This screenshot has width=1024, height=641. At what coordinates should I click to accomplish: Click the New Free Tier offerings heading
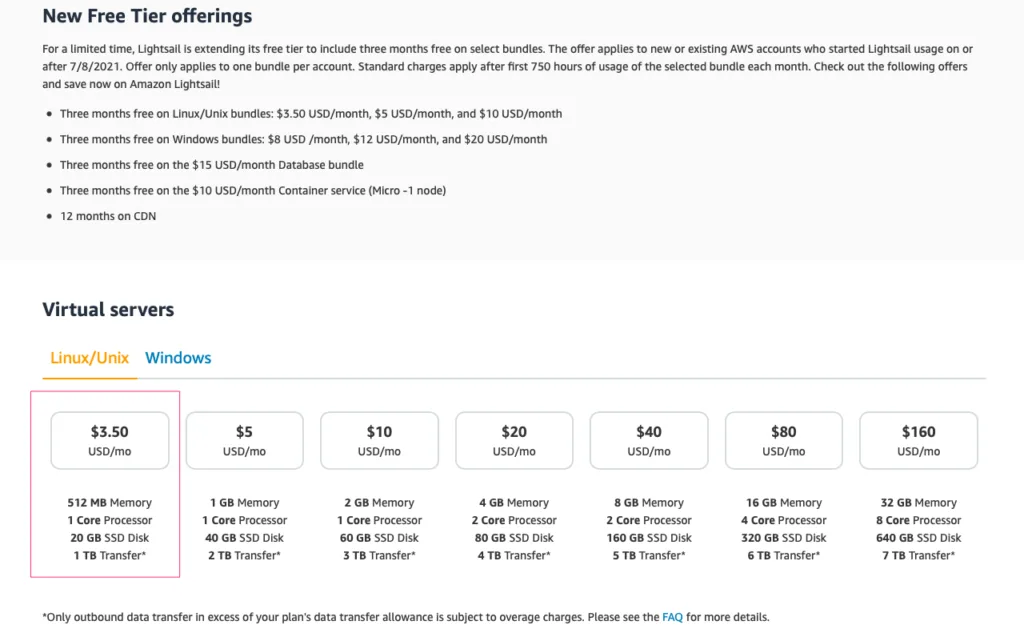point(147,16)
